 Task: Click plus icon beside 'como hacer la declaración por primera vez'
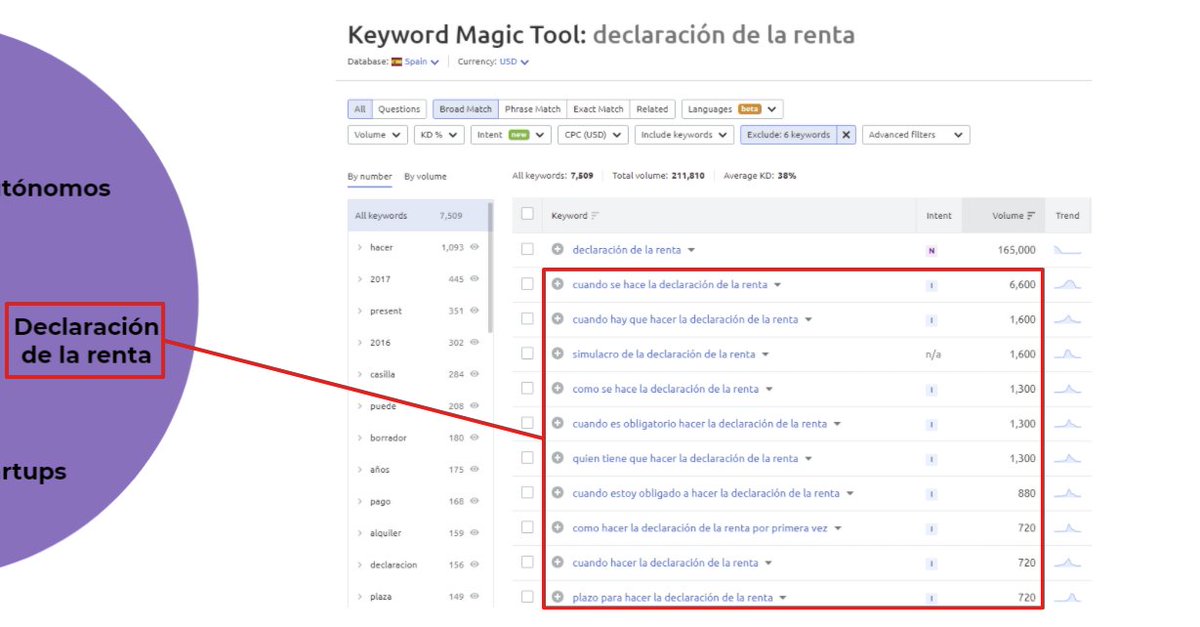tap(557, 528)
